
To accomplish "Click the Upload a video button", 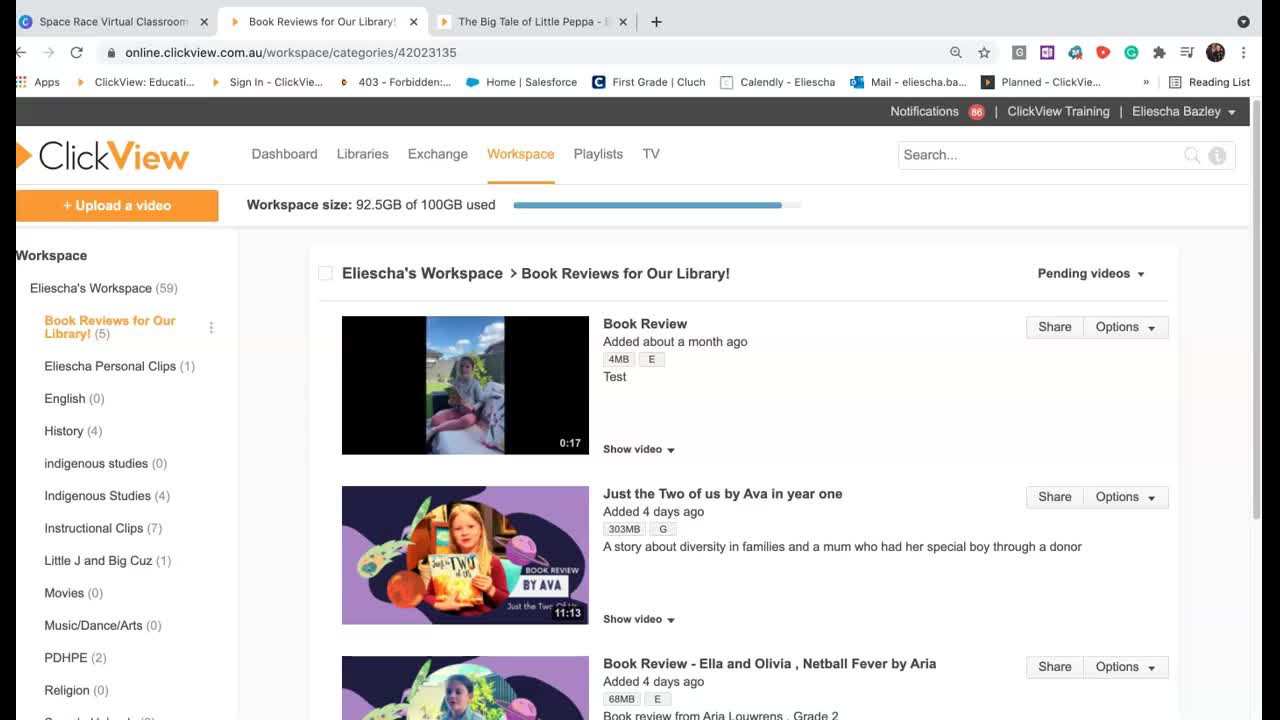I will tap(117, 205).
